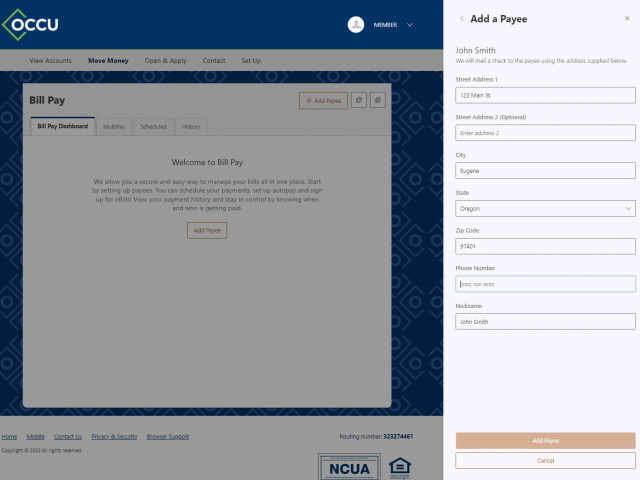
Task: Cancel adding the payee
Action: coord(545,461)
